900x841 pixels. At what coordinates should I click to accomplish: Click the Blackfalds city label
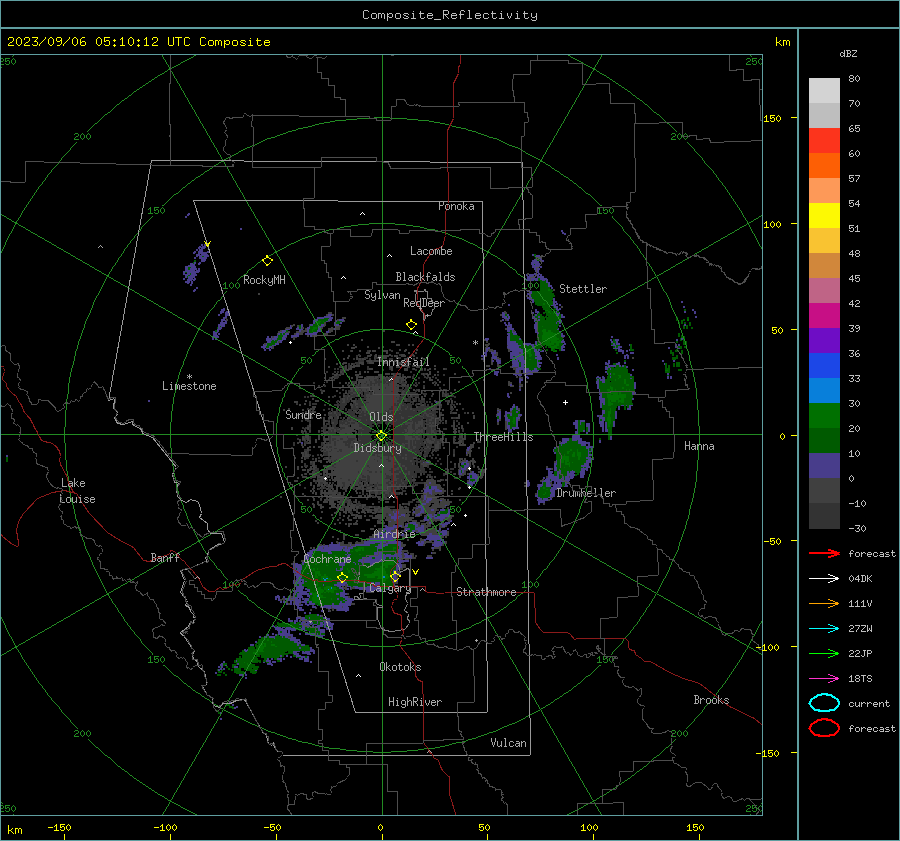[425, 277]
